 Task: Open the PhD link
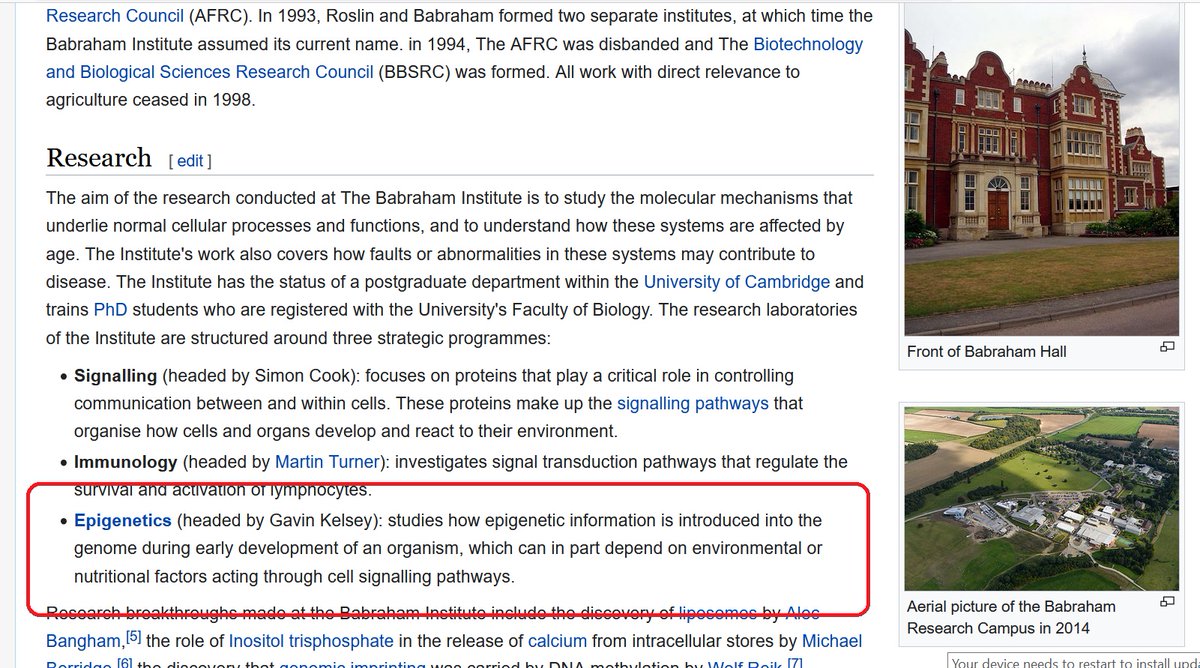[110, 310]
